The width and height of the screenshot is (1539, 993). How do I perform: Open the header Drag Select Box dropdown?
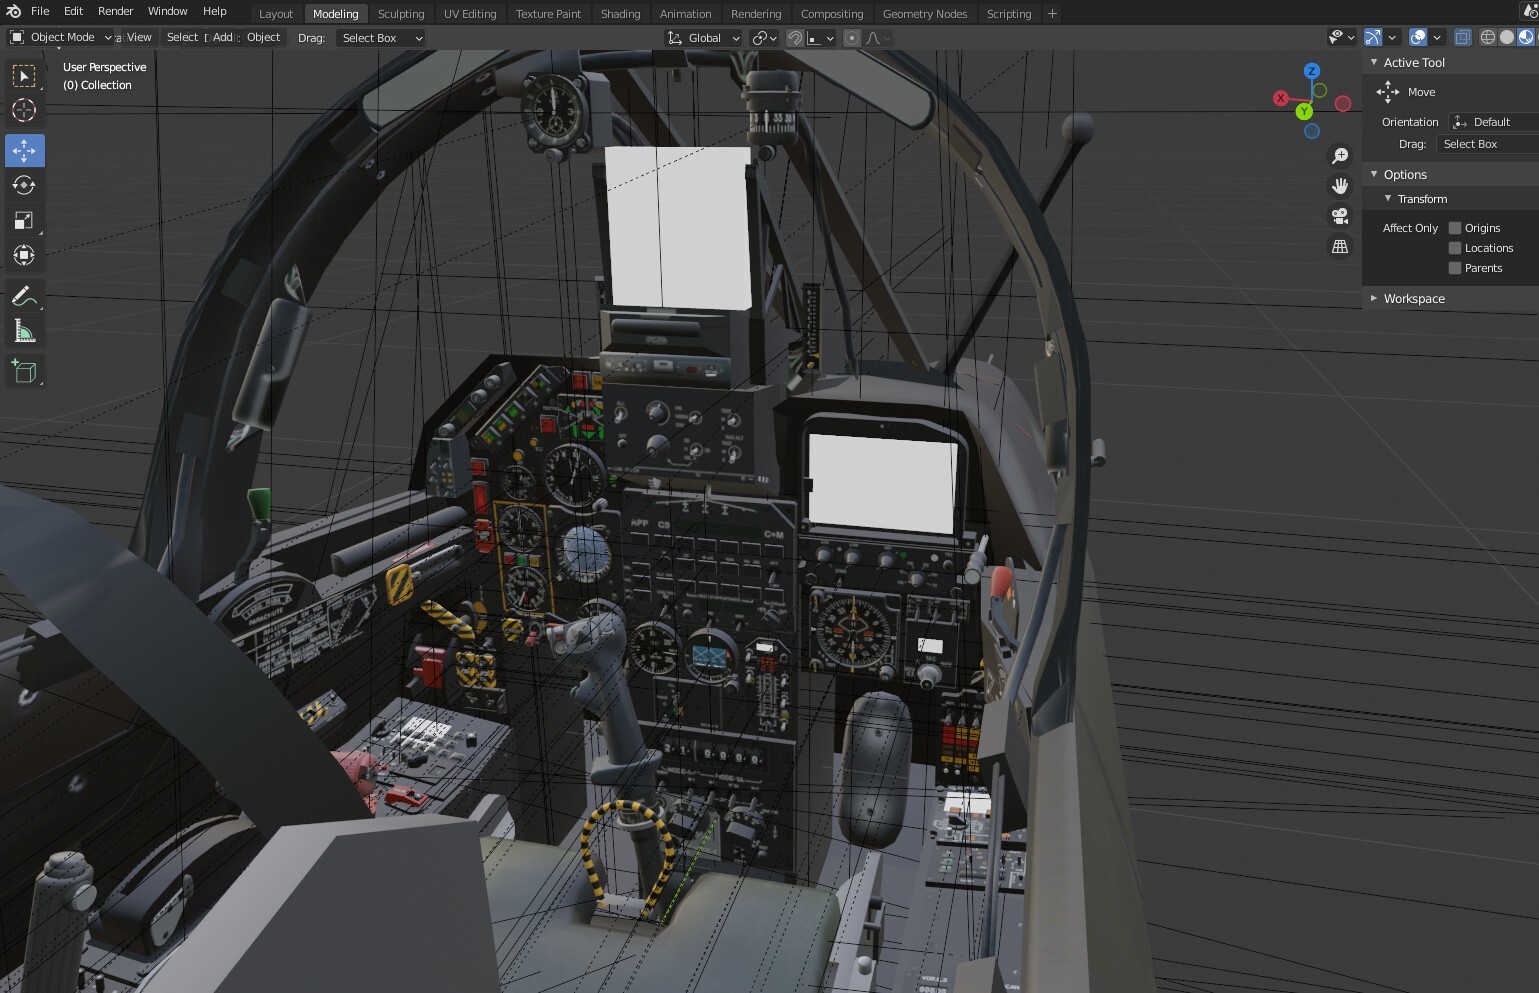coord(382,38)
